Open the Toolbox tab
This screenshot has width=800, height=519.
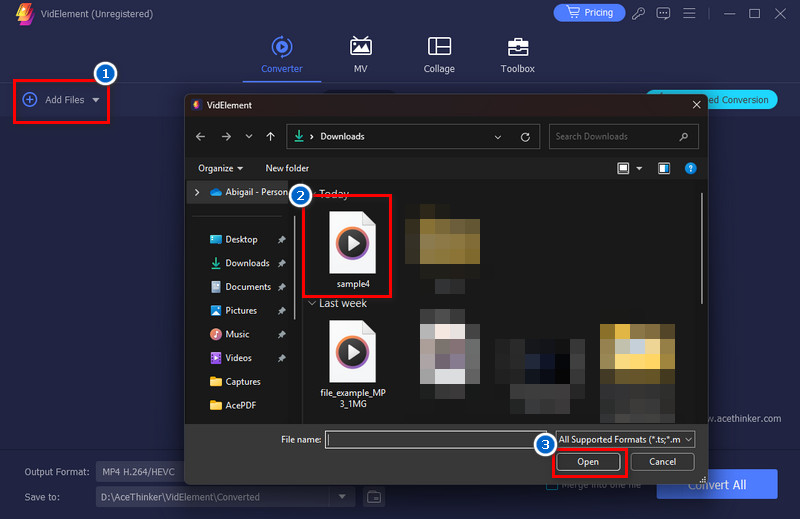click(517, 55)
